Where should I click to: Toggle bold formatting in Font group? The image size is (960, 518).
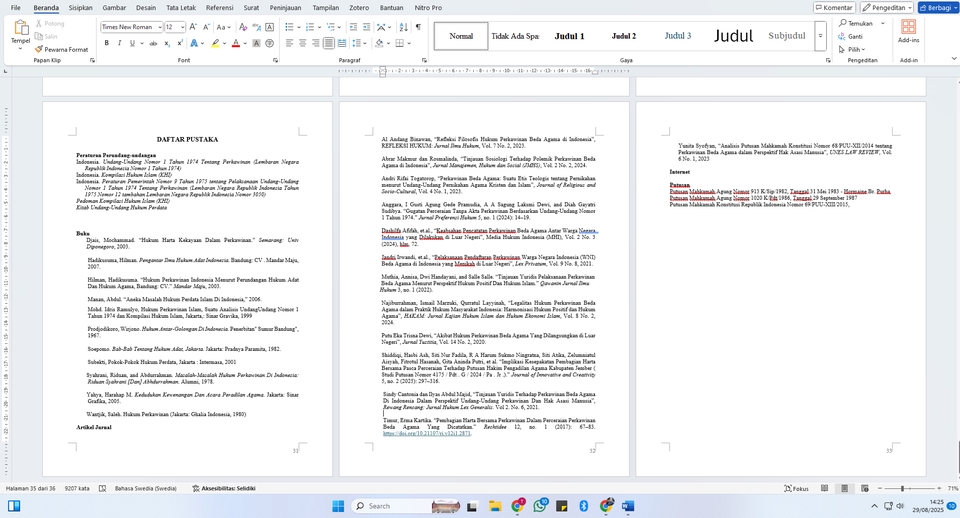point(106,43)
